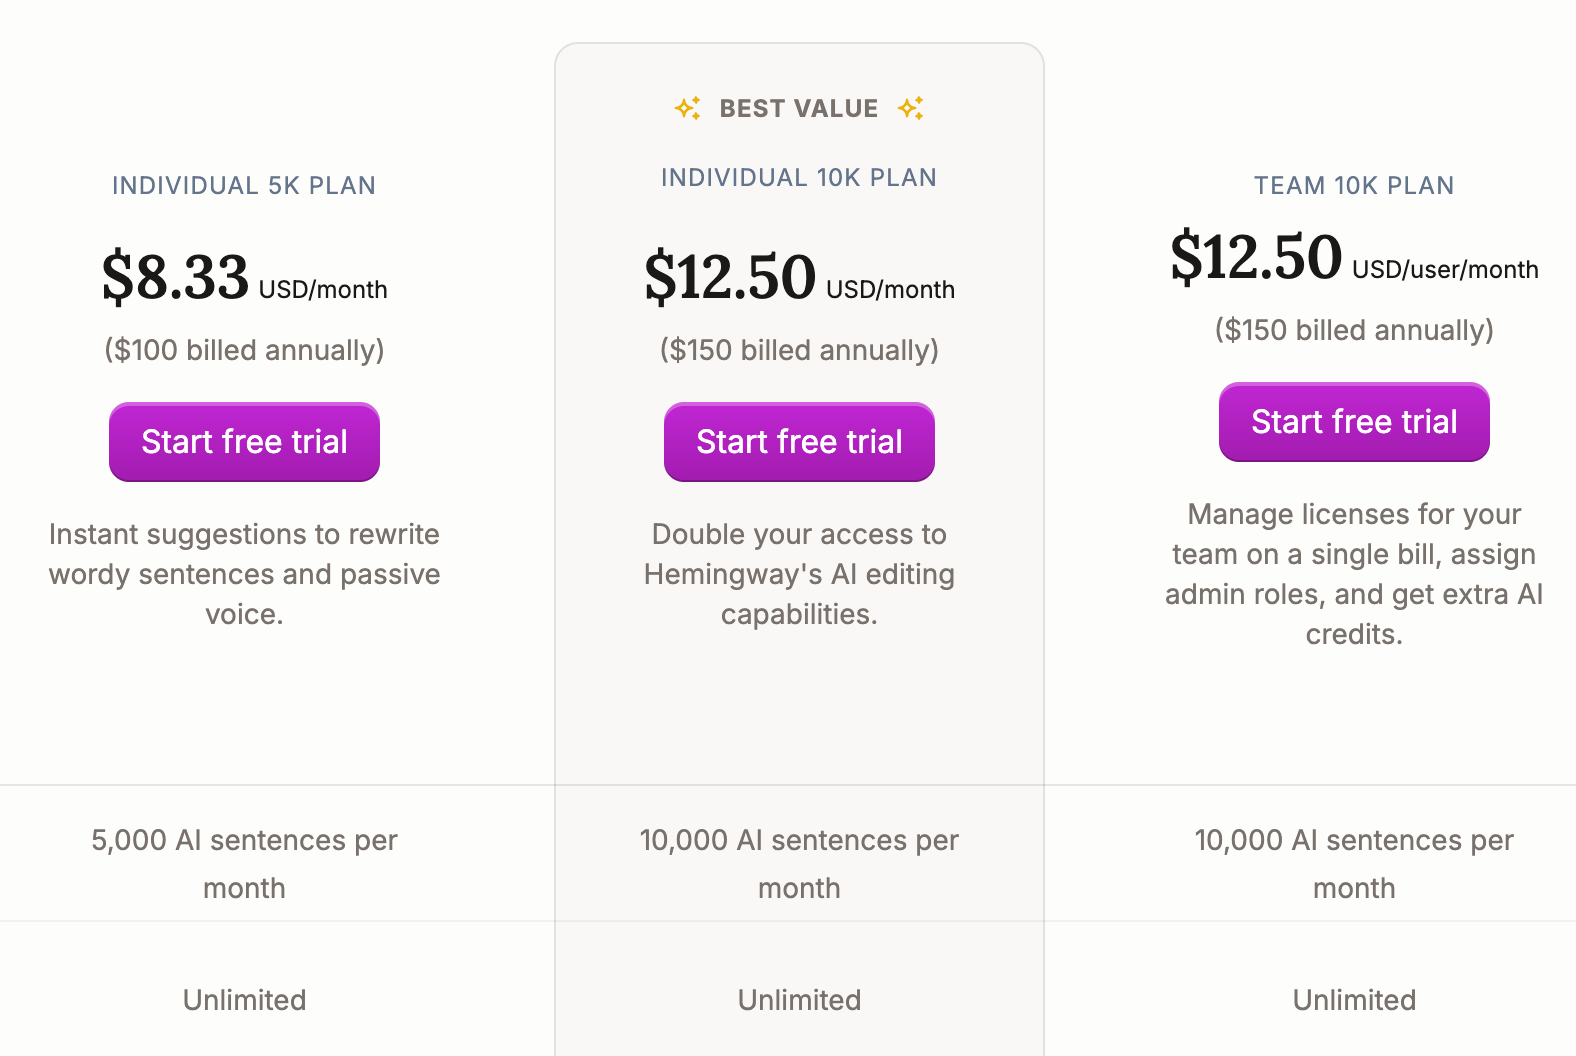Click the 'Double your access' description
Screen dimensions: 1576x1056
coord(799,574)
